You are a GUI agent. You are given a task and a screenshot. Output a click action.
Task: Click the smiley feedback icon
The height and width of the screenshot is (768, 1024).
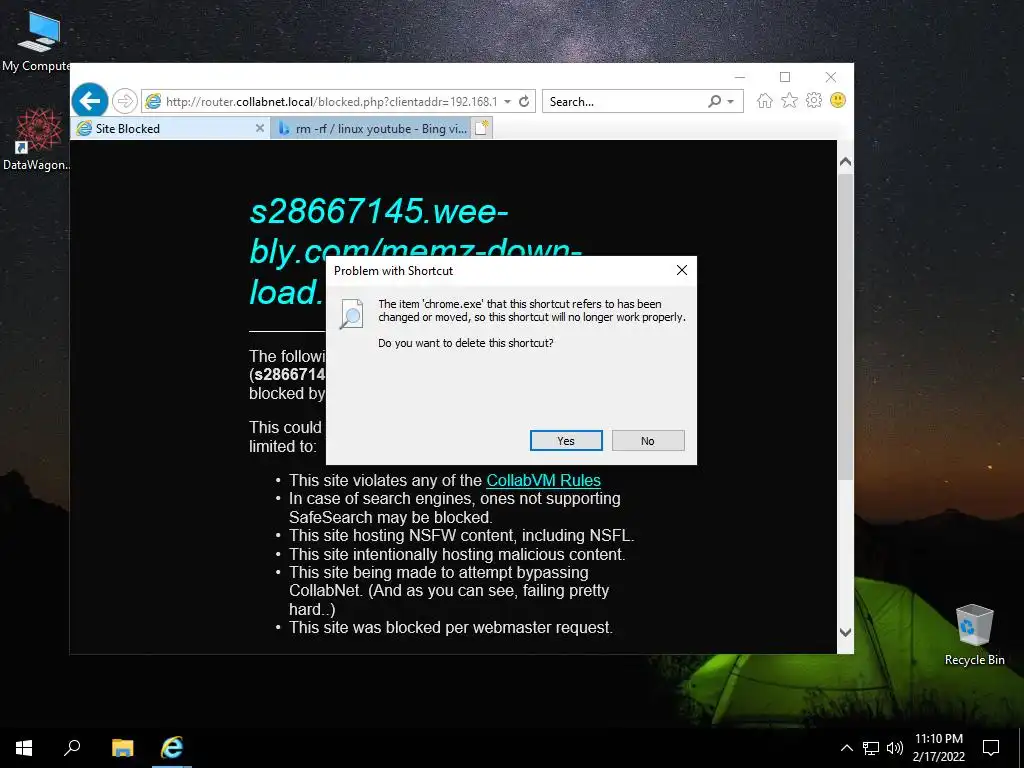[838, 101]
